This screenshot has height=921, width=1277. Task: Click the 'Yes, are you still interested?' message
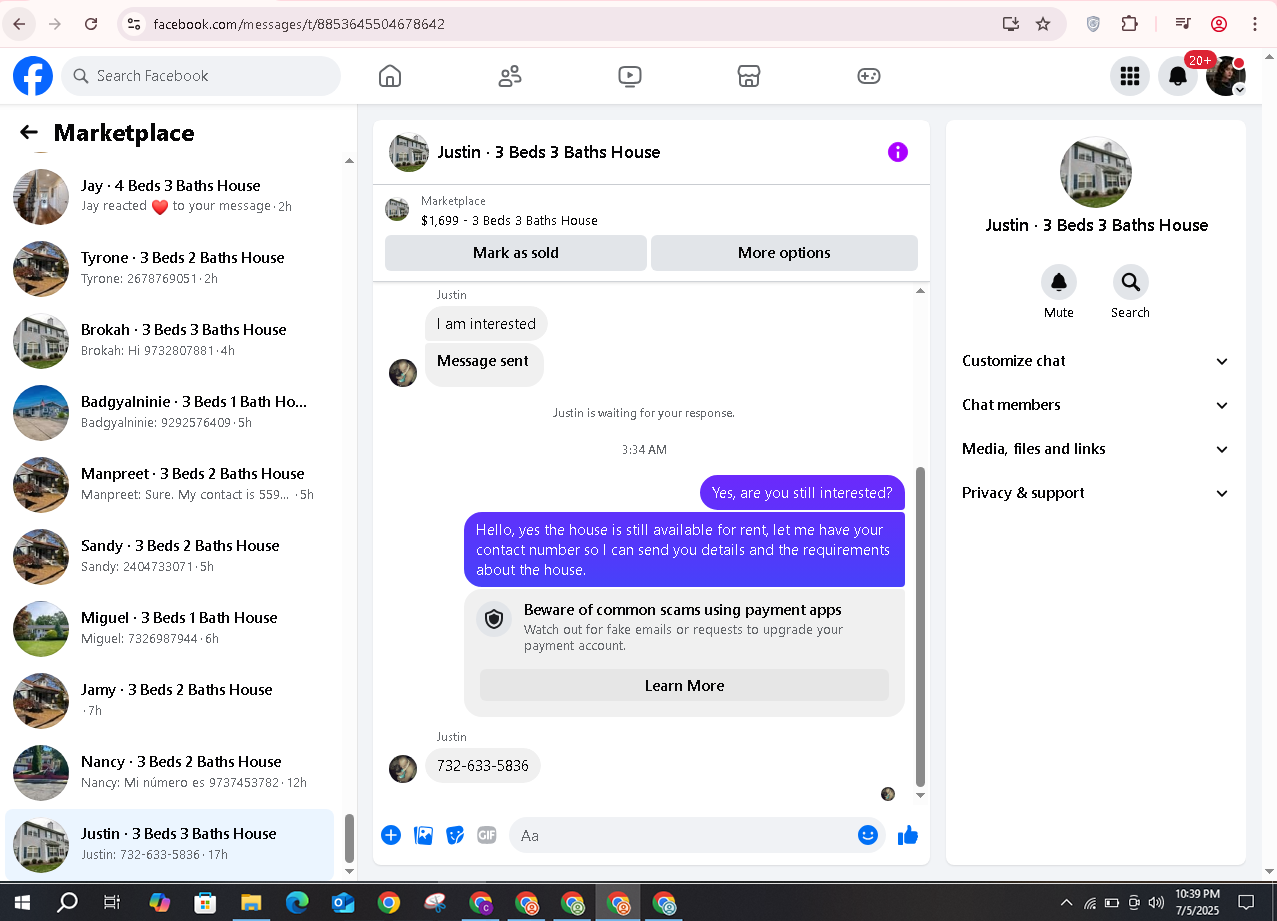(802, 492)
